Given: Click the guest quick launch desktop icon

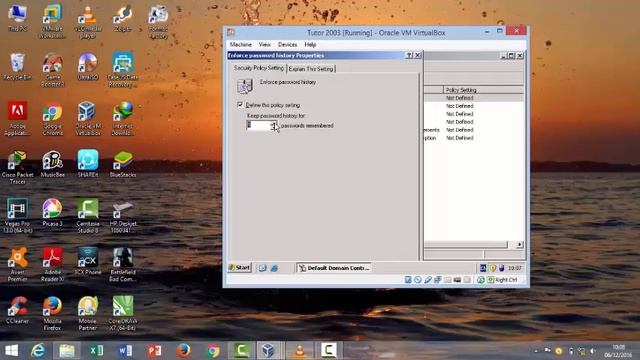Looking at the screenshot, I should (x=262, y=268).
